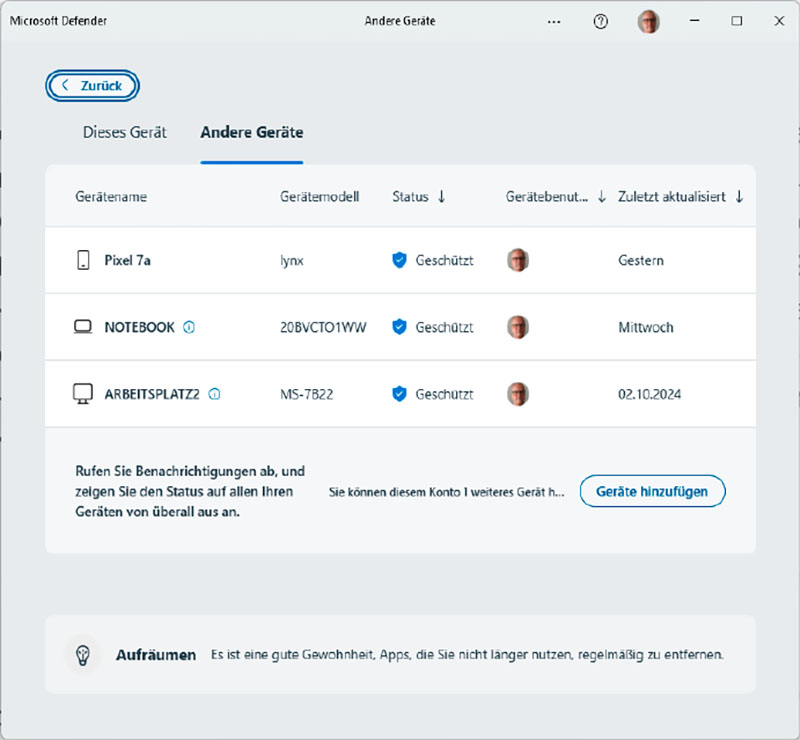Viewport: 800px width, 740px height.
Task: Select the Andere Geräte tab
Action: click(252, 132)
